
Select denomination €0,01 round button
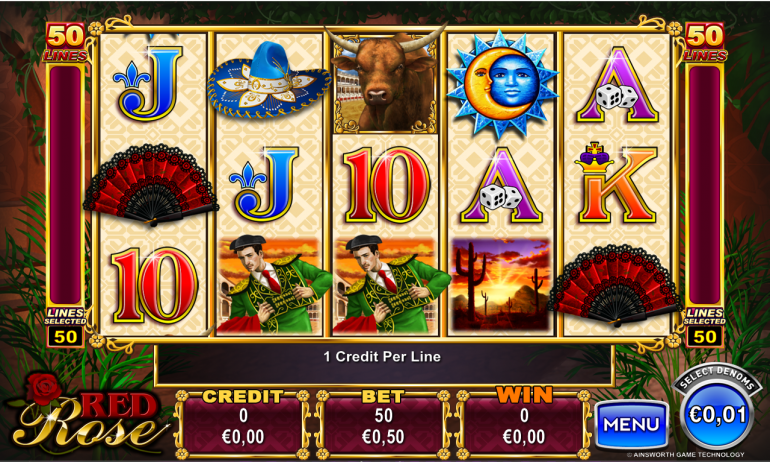(717, 415)
